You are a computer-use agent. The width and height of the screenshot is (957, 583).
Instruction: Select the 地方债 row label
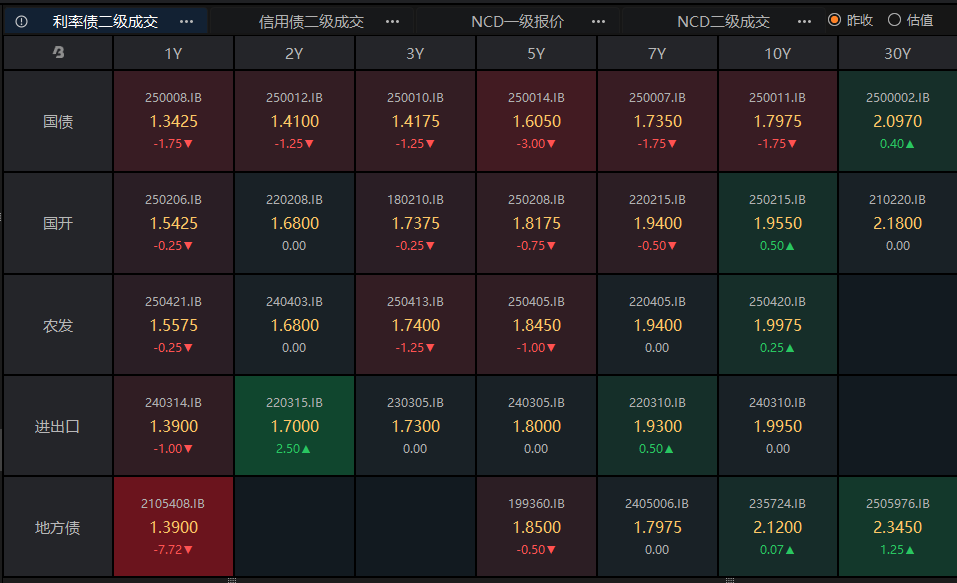click(58, 527)
